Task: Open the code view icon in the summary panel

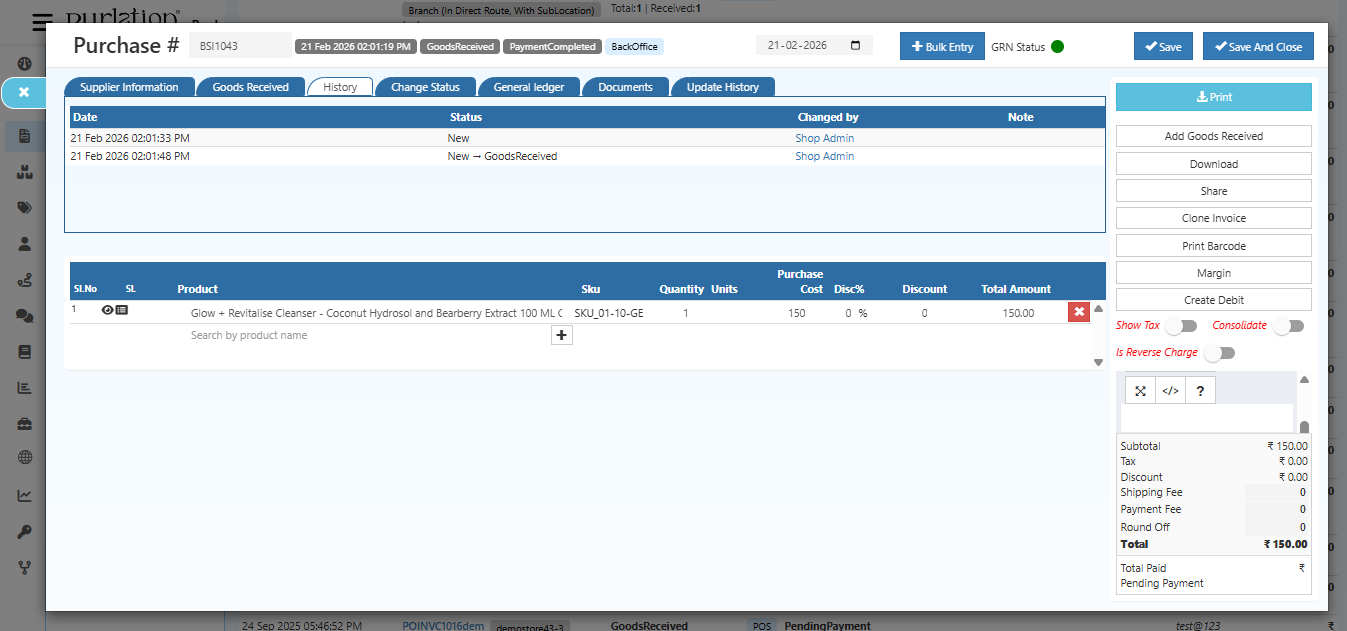Action: [1169, 390]
